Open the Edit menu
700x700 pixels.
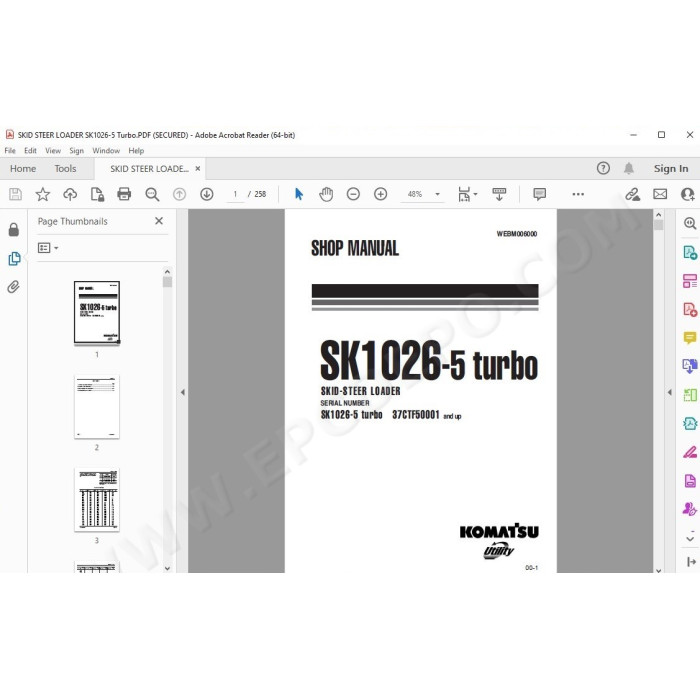pos(30,151)
